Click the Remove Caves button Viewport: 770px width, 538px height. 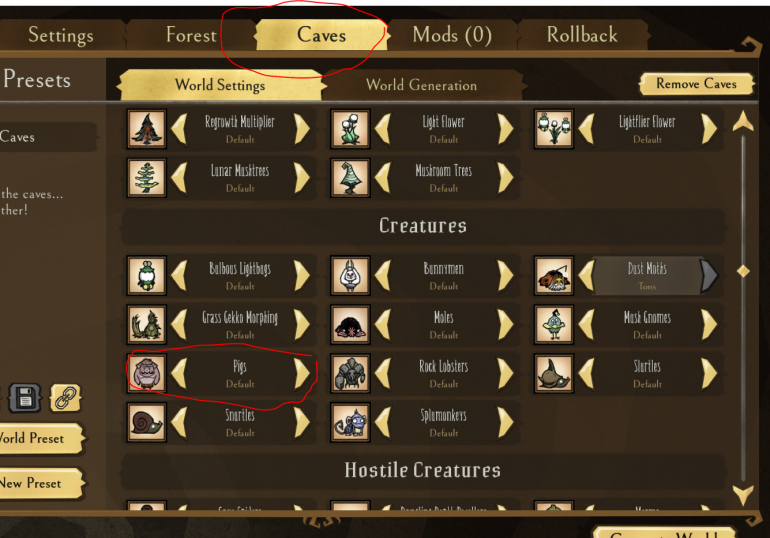pos(696,84)
